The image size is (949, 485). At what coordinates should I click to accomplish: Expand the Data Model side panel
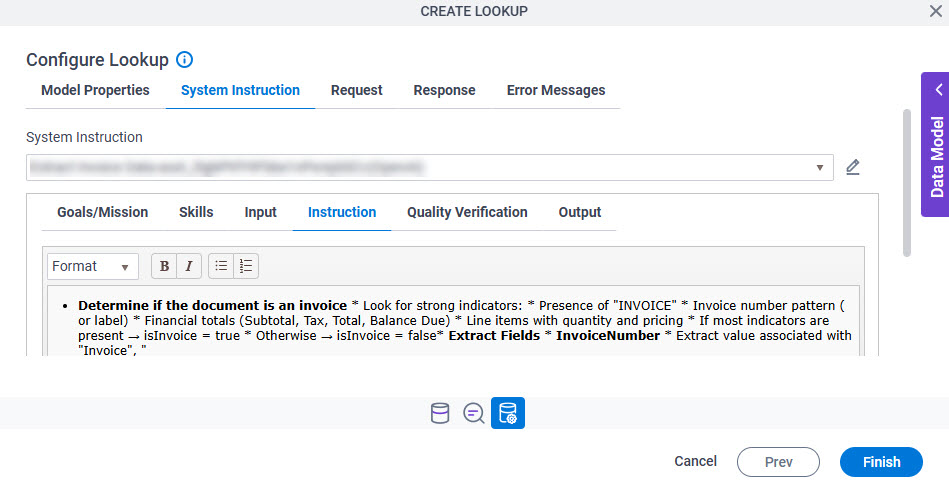(935, 145)
